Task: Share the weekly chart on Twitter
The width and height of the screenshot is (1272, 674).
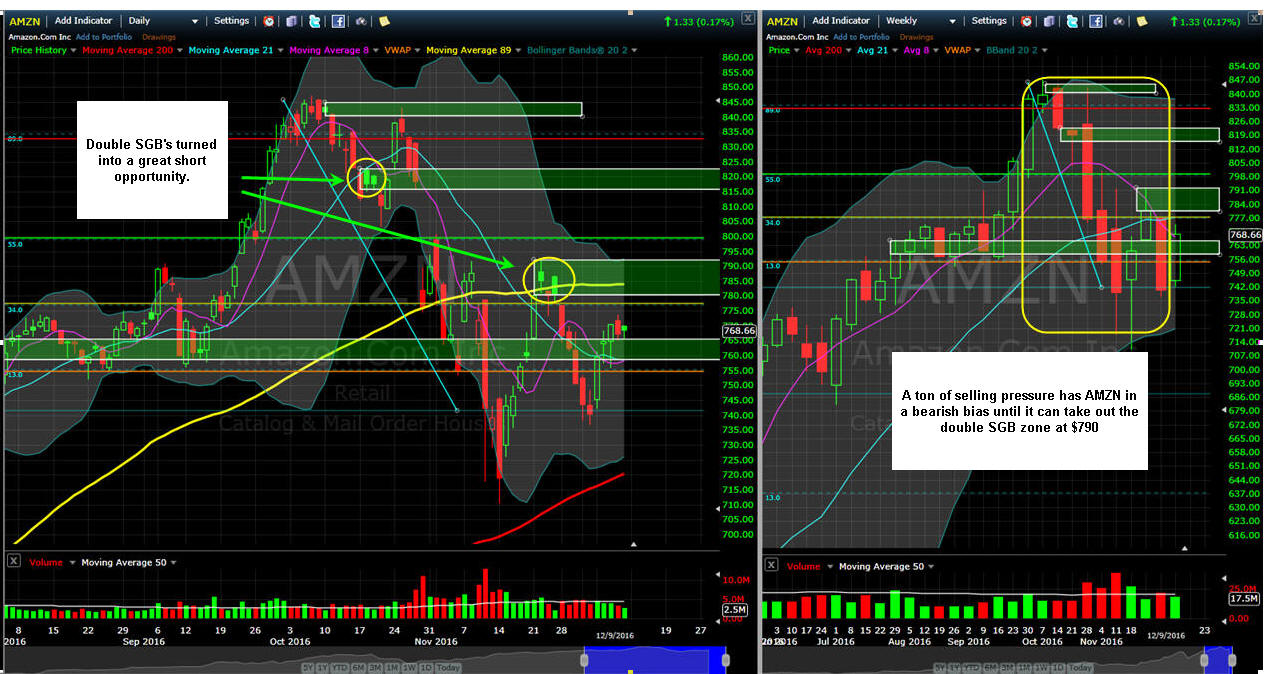Action: [1072, 21]
